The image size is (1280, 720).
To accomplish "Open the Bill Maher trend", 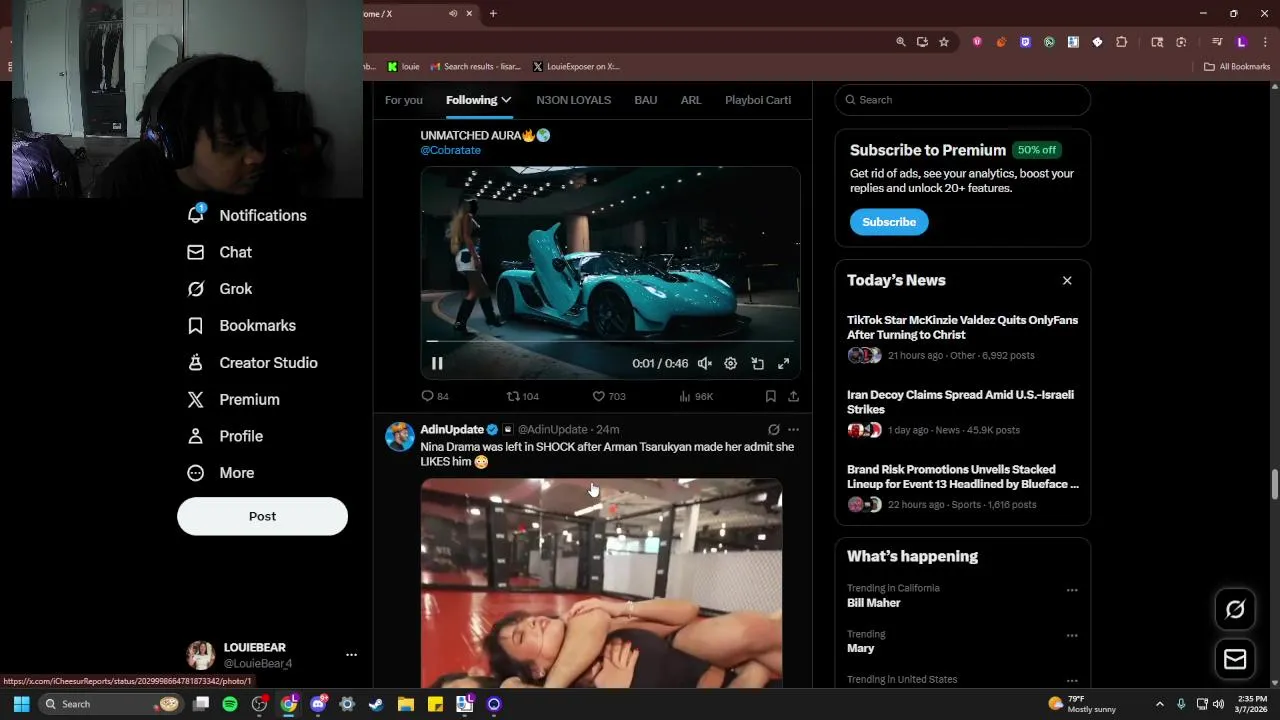I will [874, 603].
